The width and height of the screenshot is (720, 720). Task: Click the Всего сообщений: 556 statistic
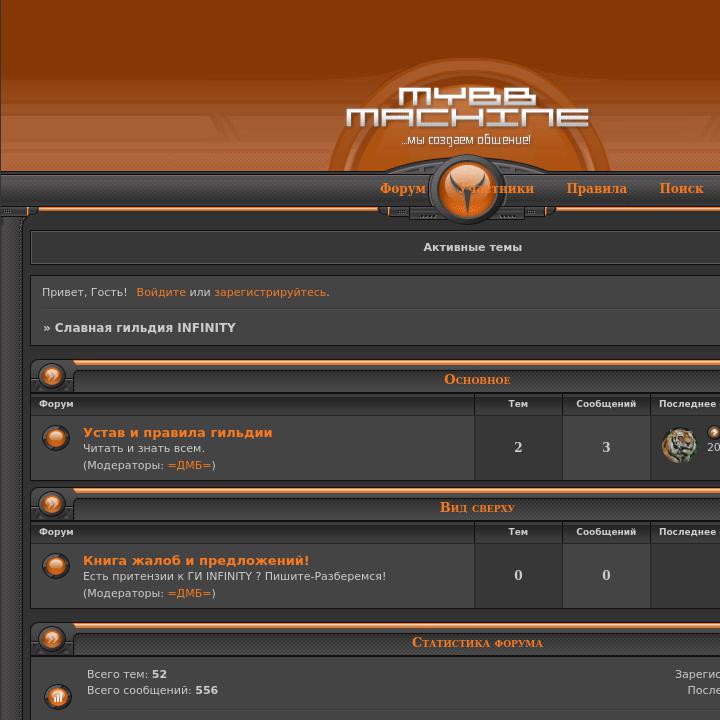pos(152,690)
